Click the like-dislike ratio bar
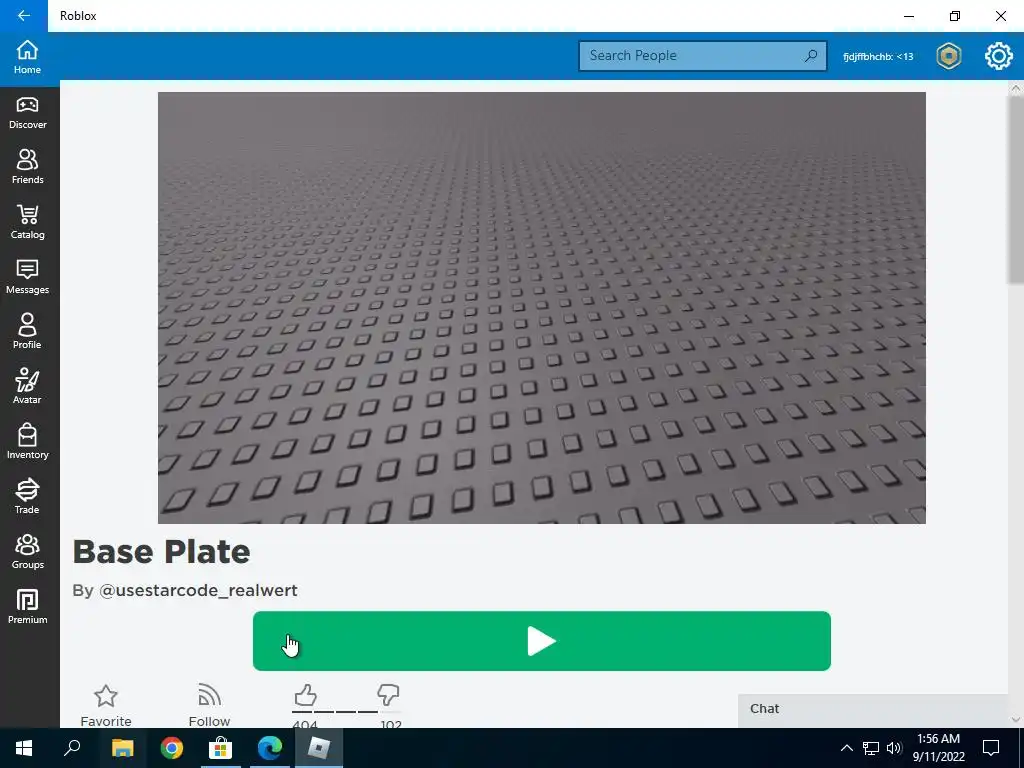1024x768 pixels. coord(346,712)
